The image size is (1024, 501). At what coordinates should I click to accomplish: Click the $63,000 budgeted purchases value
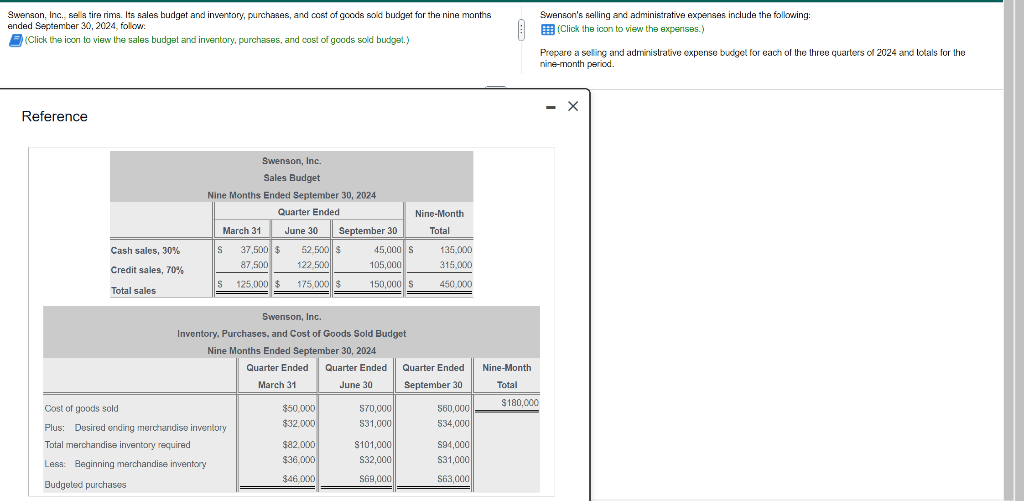(453, 479)
